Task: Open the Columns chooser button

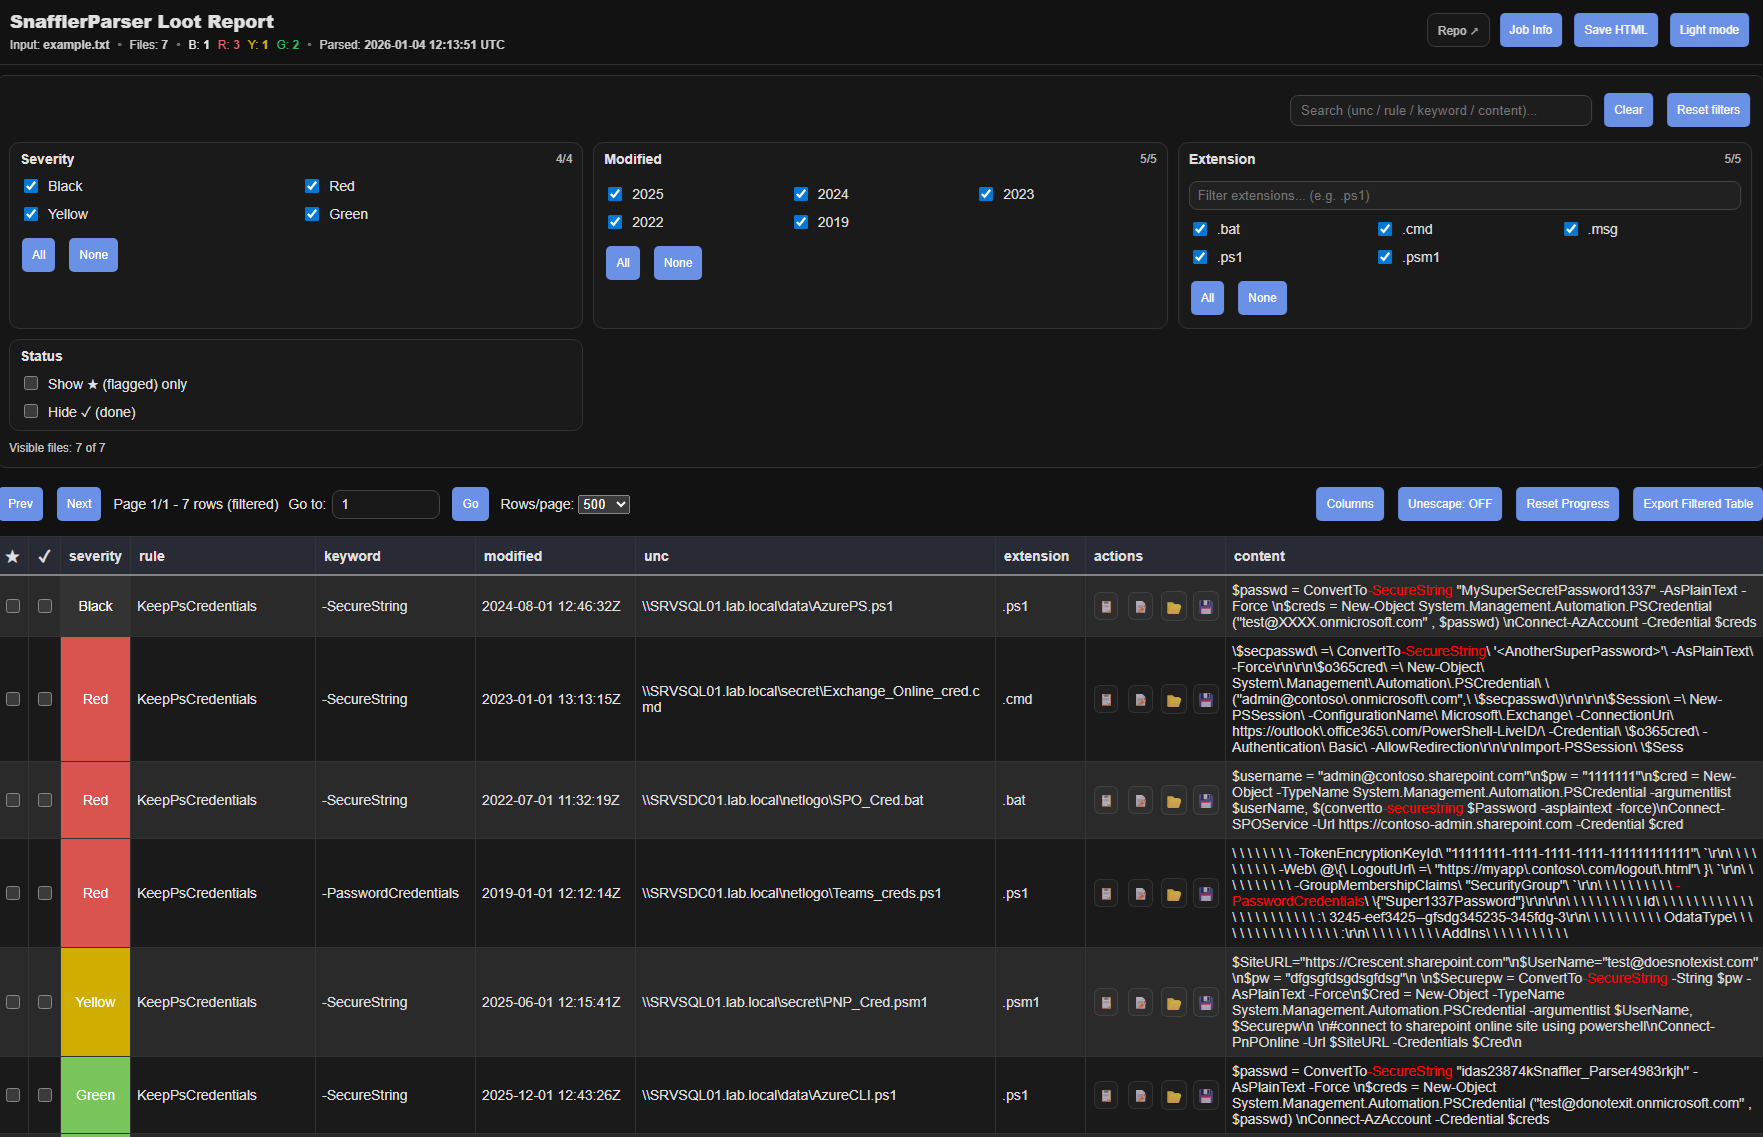Action: coord(1350,504)
